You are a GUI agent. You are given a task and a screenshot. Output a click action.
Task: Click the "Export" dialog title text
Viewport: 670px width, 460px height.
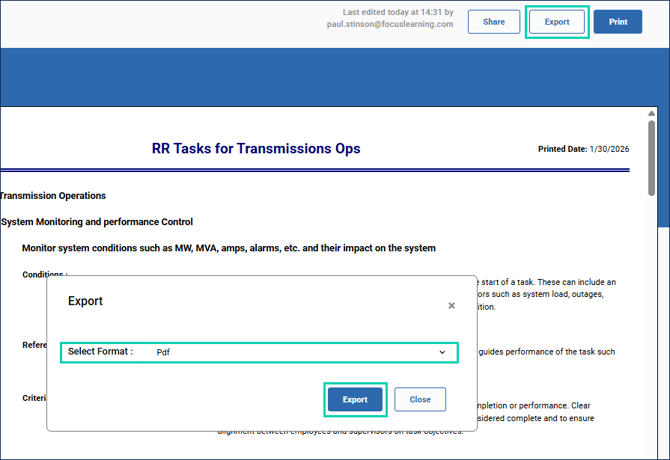click(85, 301)
